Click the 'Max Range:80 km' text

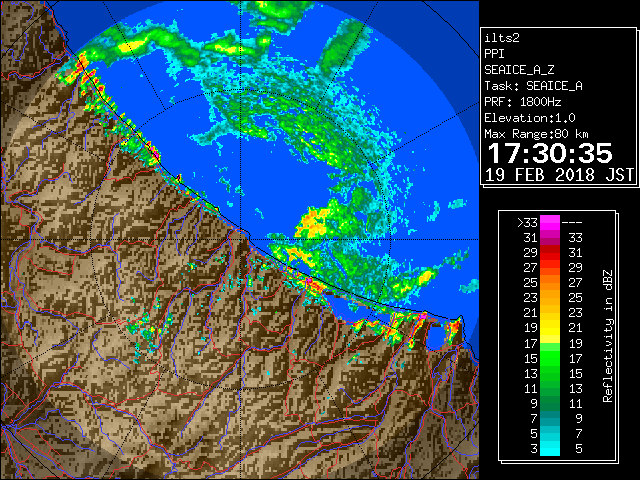point(536,134)
